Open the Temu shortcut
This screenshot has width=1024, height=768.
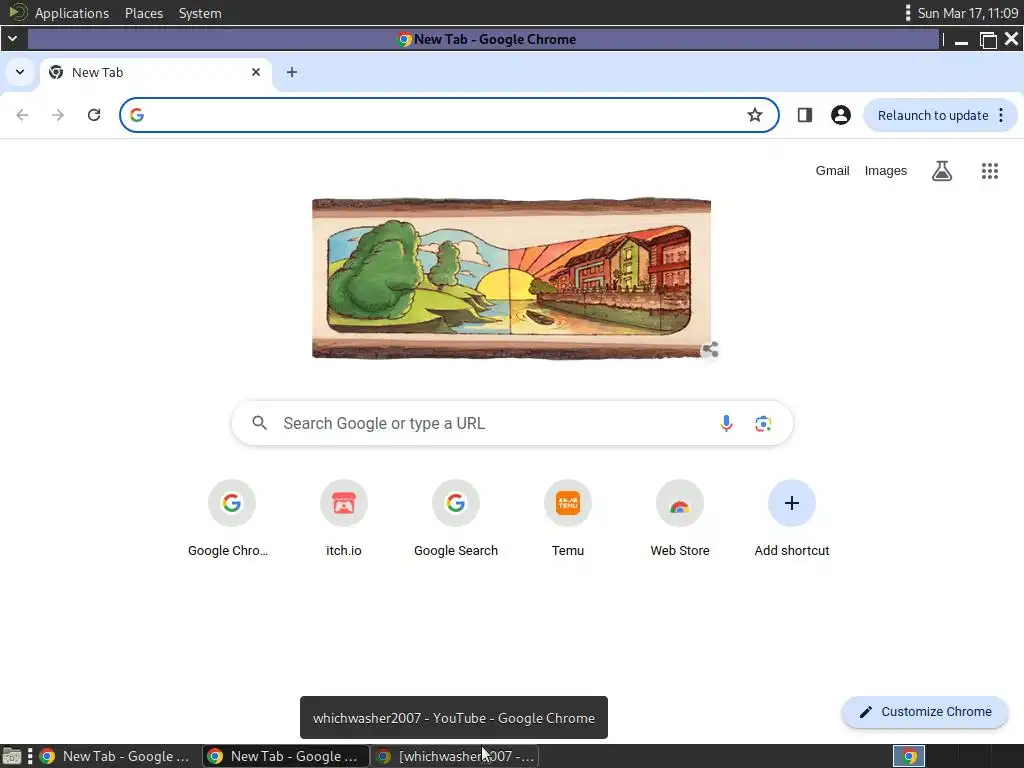pyautogui.click(x=568, y=519)
